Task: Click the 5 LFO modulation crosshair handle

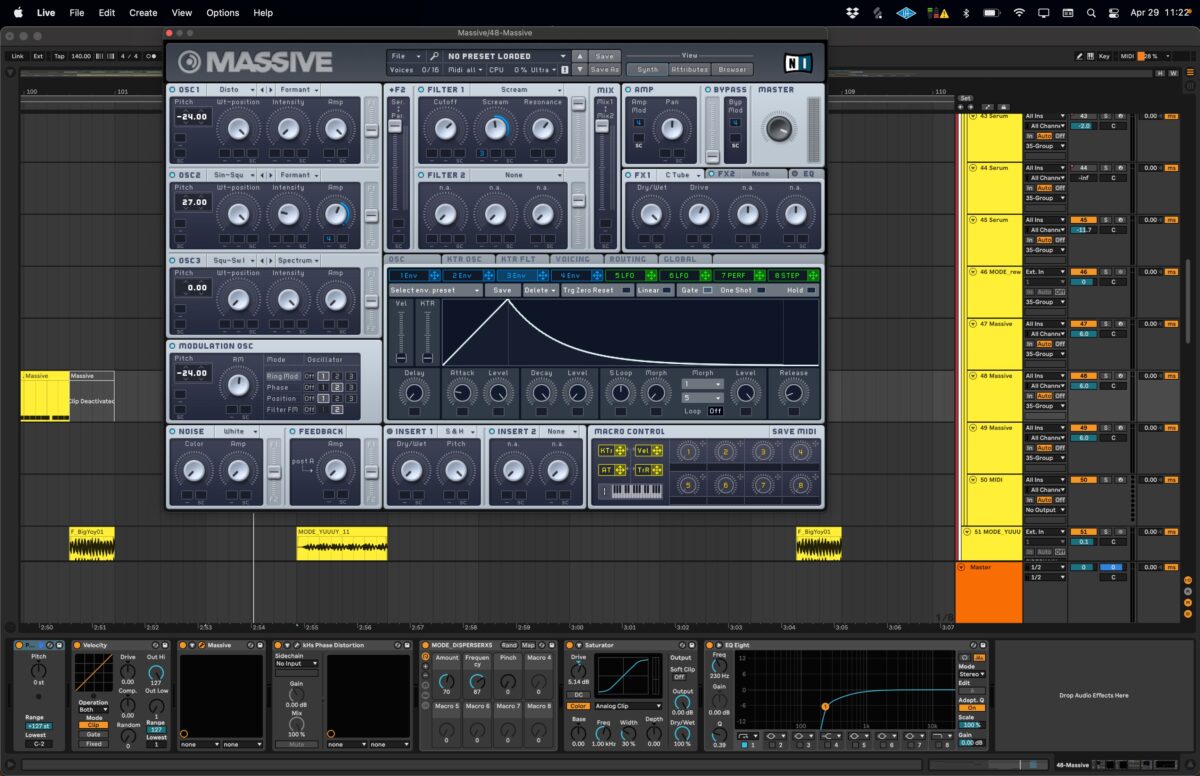Action: point(651,275)
